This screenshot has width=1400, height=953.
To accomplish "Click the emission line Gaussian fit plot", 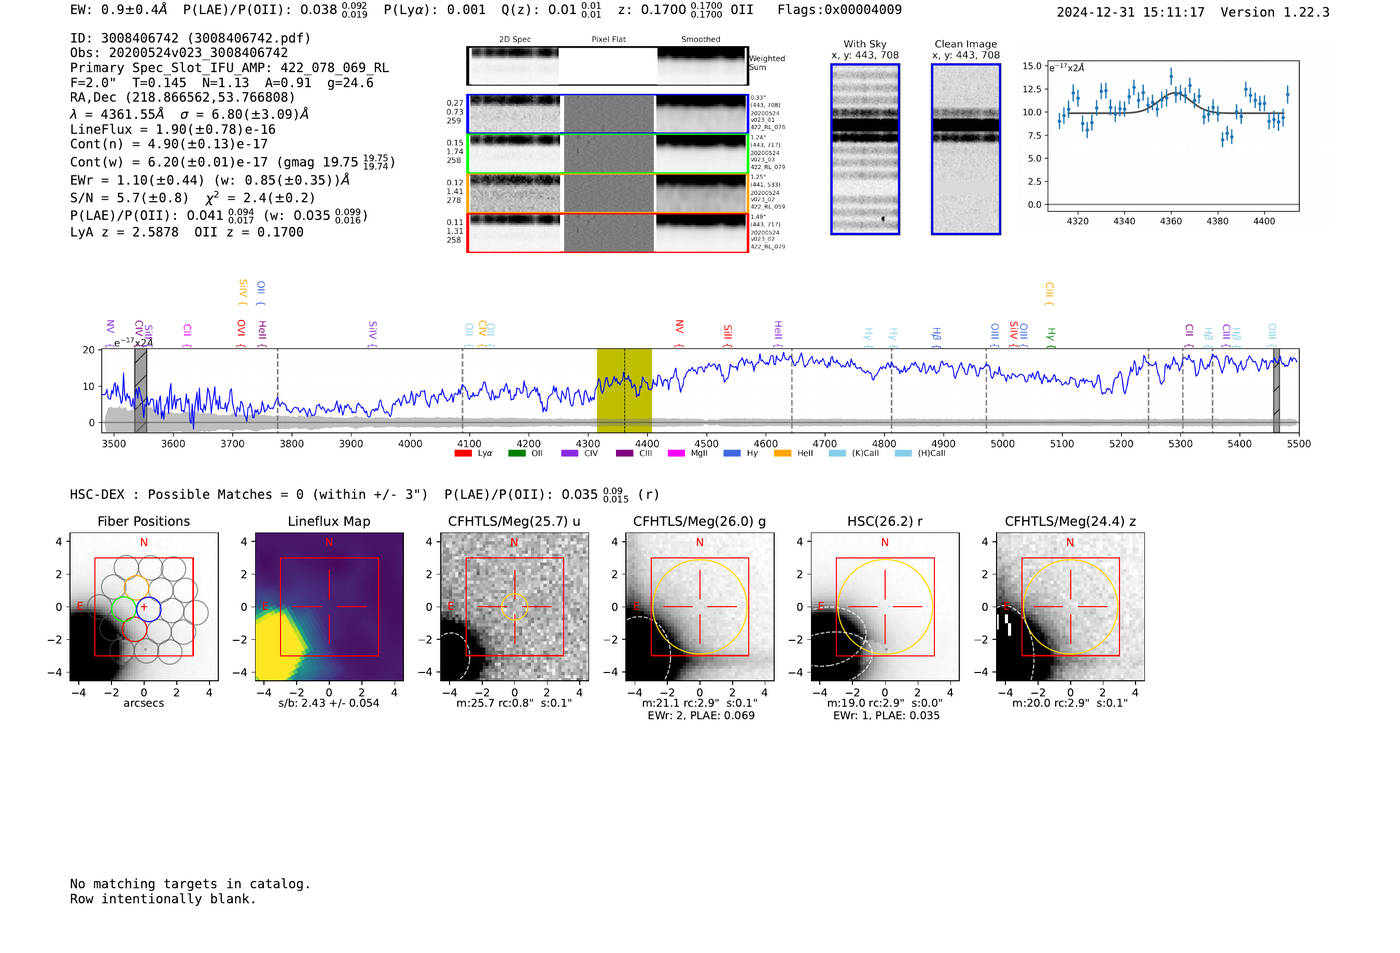I will tap(1172, 136).
